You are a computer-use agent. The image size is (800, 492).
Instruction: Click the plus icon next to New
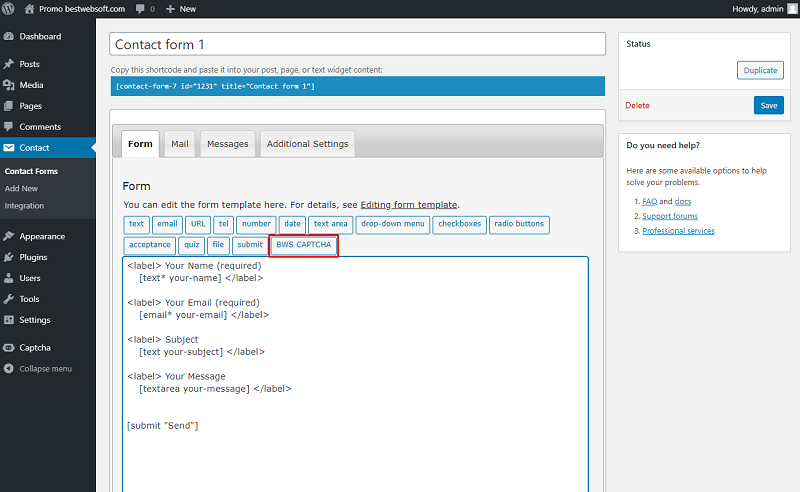click(x=170, y=9)
